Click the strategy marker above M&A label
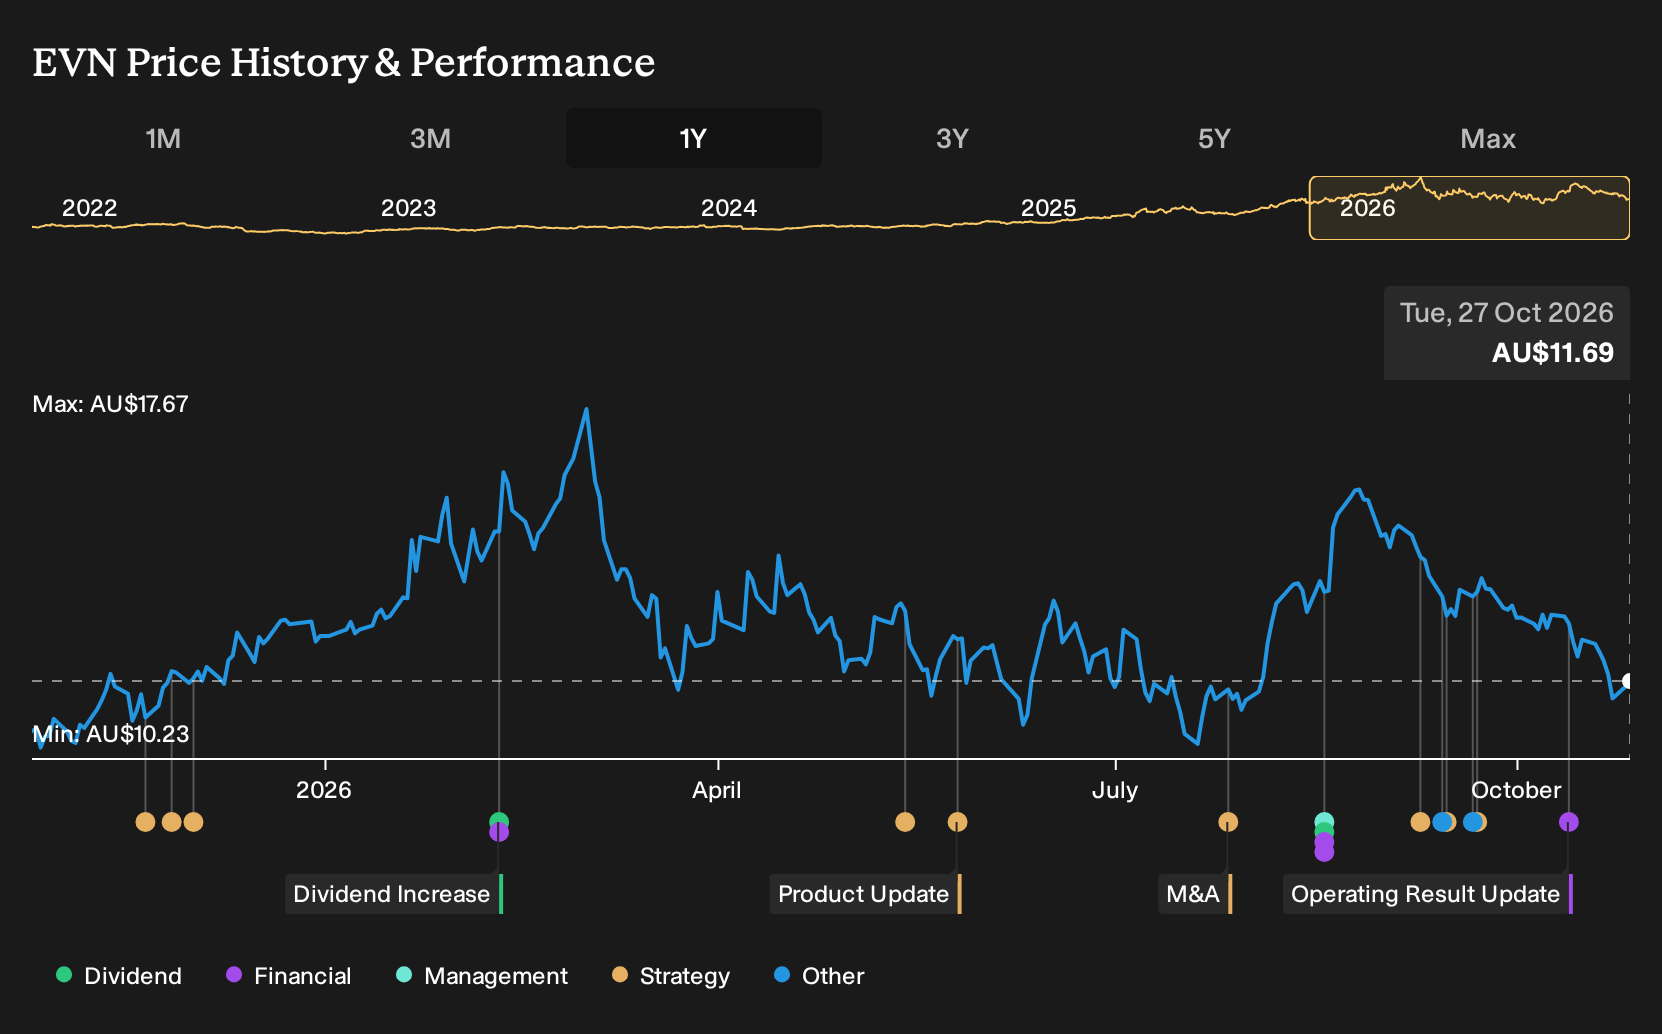 [x=1228, y=822]
